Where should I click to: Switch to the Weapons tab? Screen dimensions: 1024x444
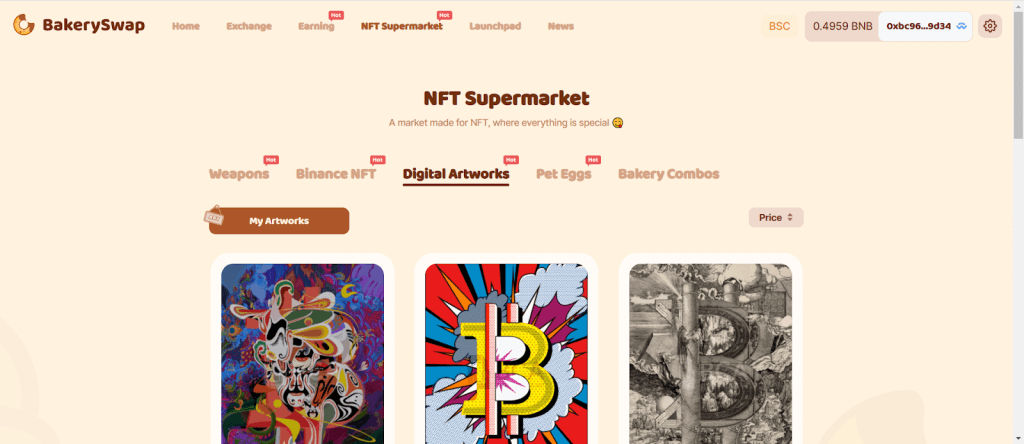coord(239,174)
